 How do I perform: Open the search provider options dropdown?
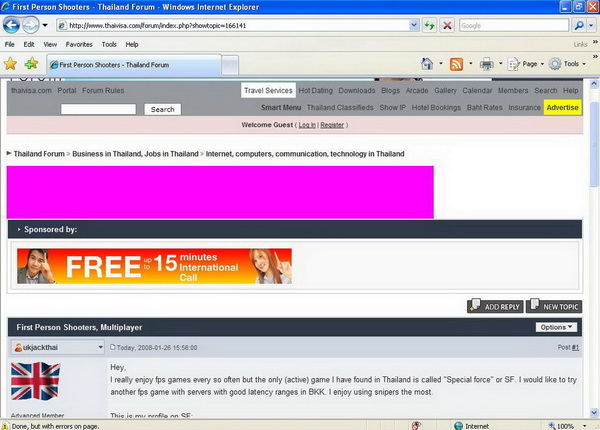591,26
